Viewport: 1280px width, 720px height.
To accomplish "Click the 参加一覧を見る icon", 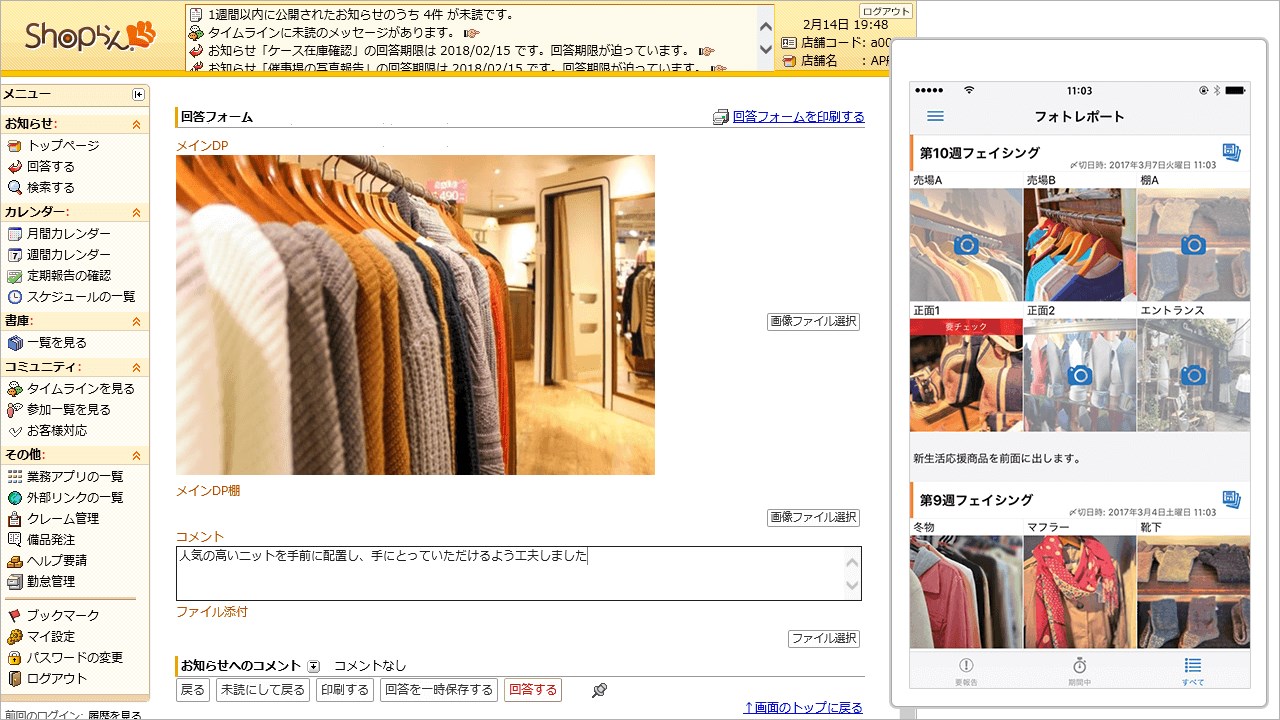I will [15, 410].
